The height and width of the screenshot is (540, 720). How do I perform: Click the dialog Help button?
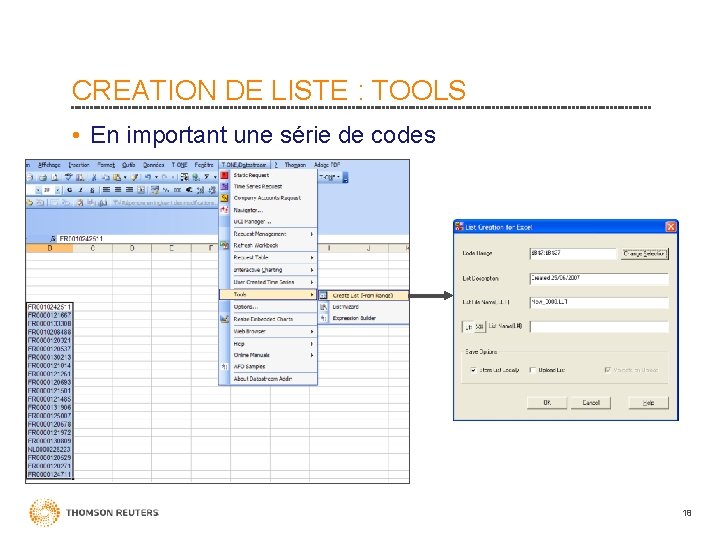(648, 403)
